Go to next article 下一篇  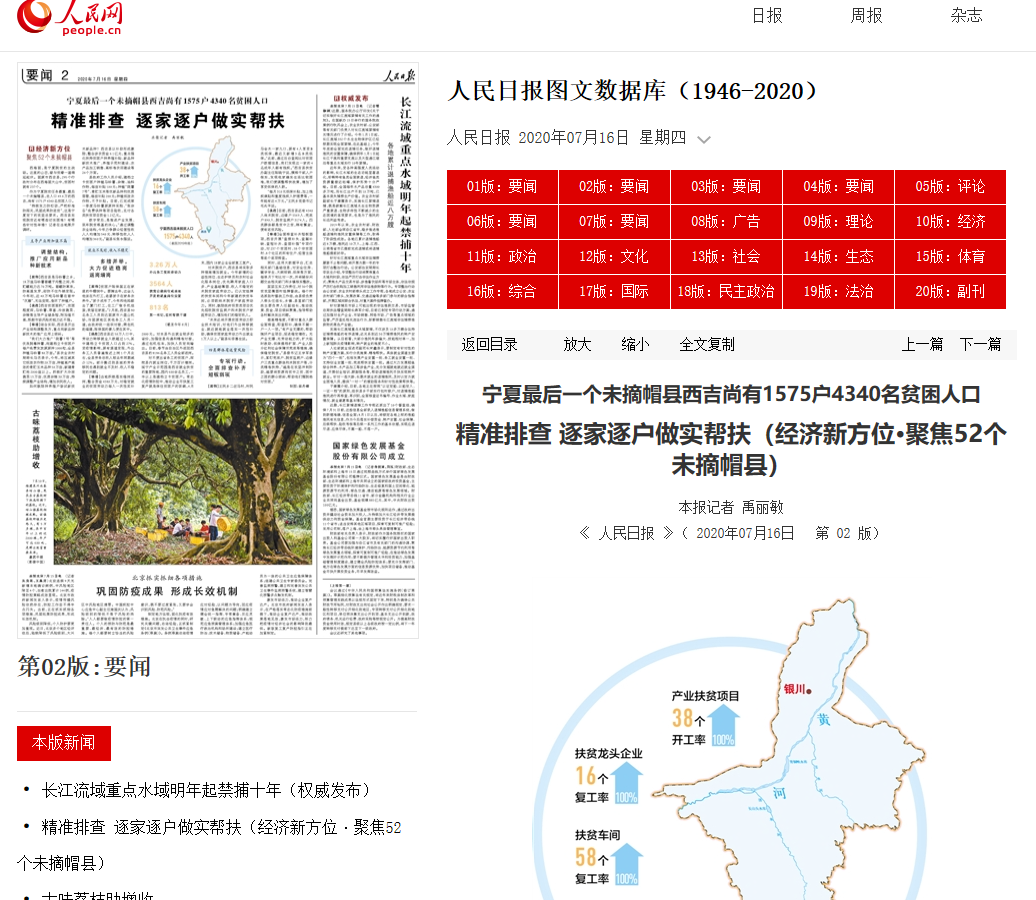tap(980, 344)
